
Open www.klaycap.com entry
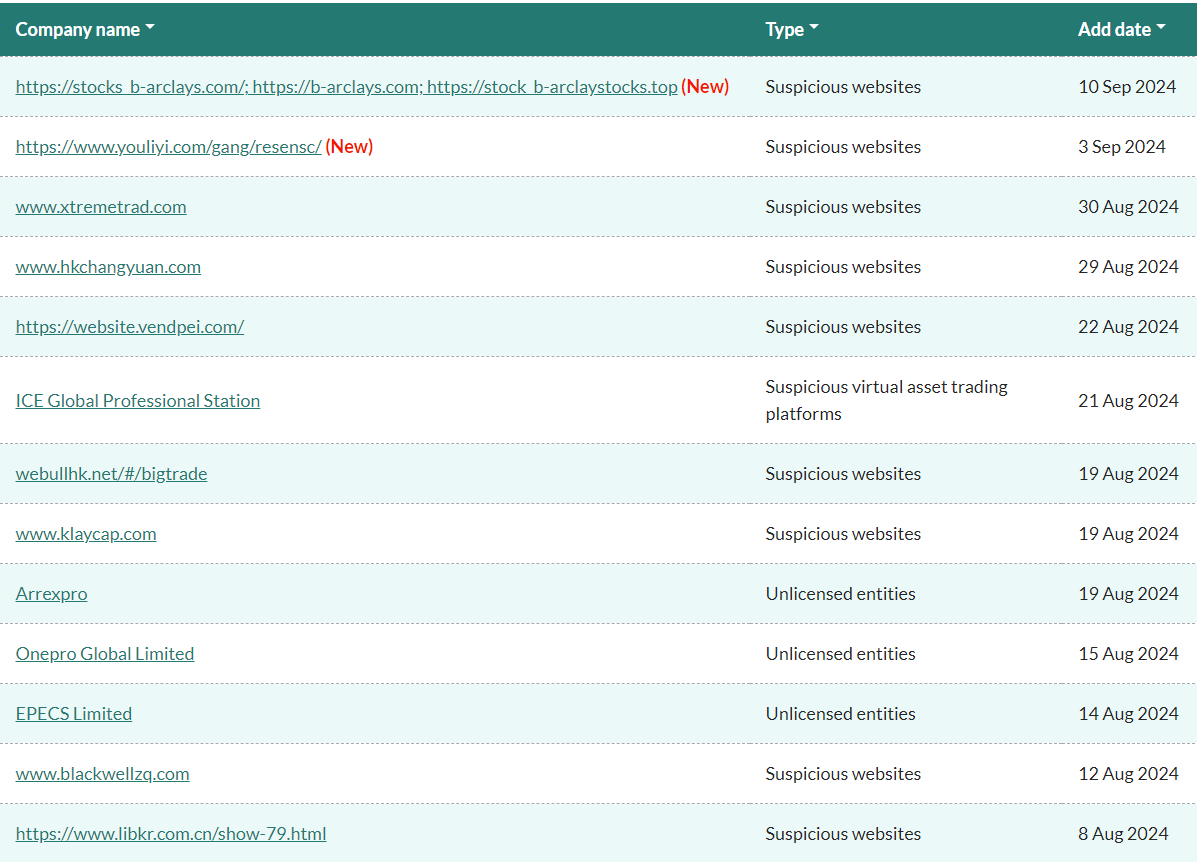pos(86,534)
